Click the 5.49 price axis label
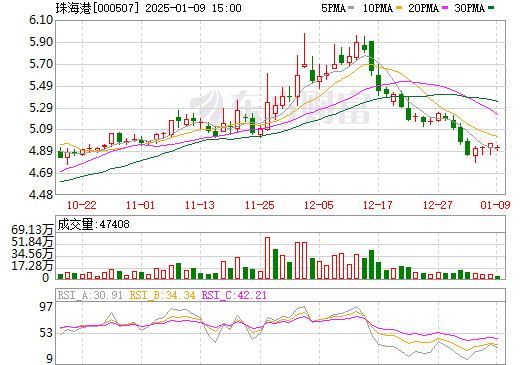 (41, 86)
